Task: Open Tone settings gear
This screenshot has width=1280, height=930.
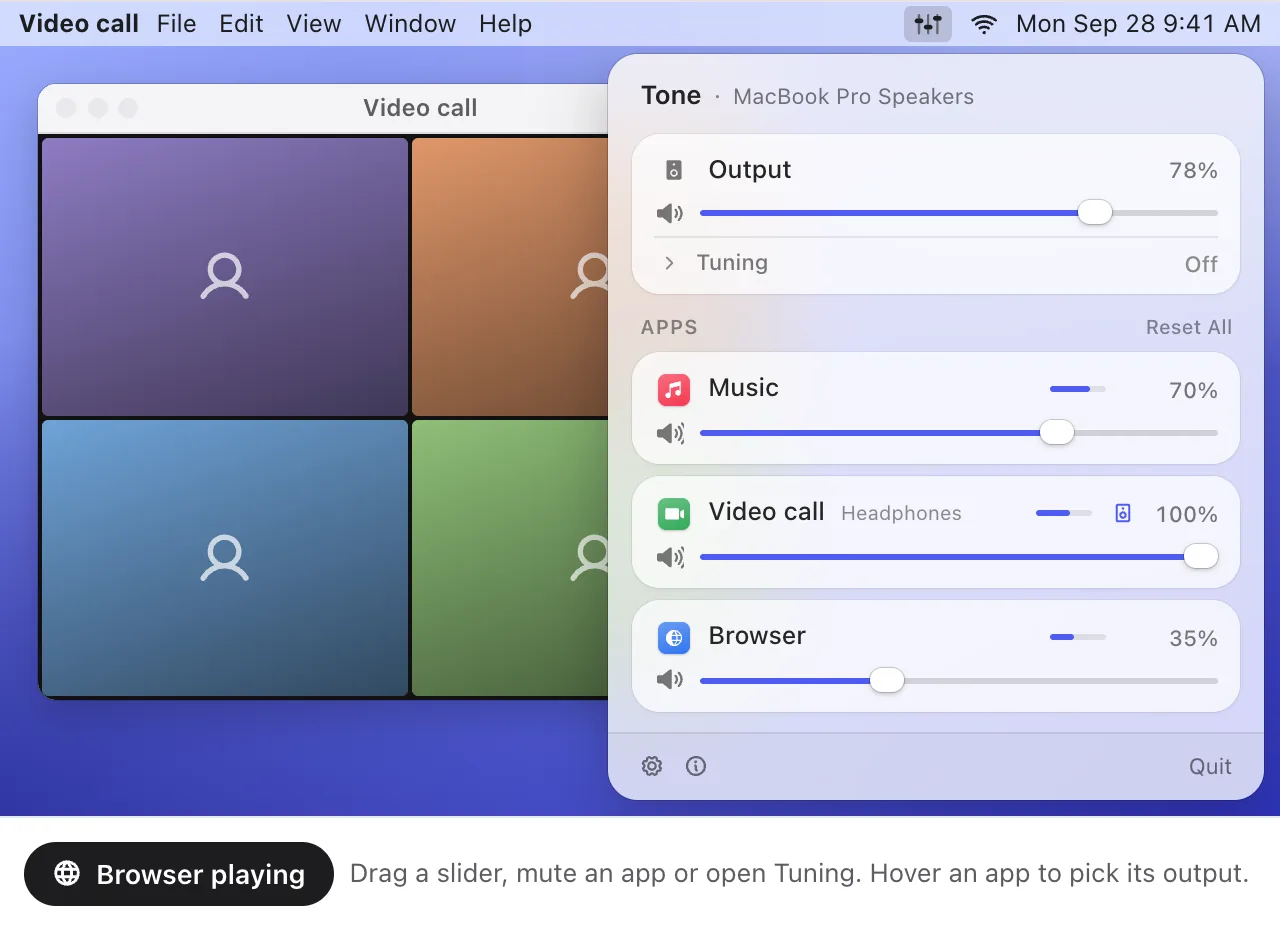Action: pos(652,766)
